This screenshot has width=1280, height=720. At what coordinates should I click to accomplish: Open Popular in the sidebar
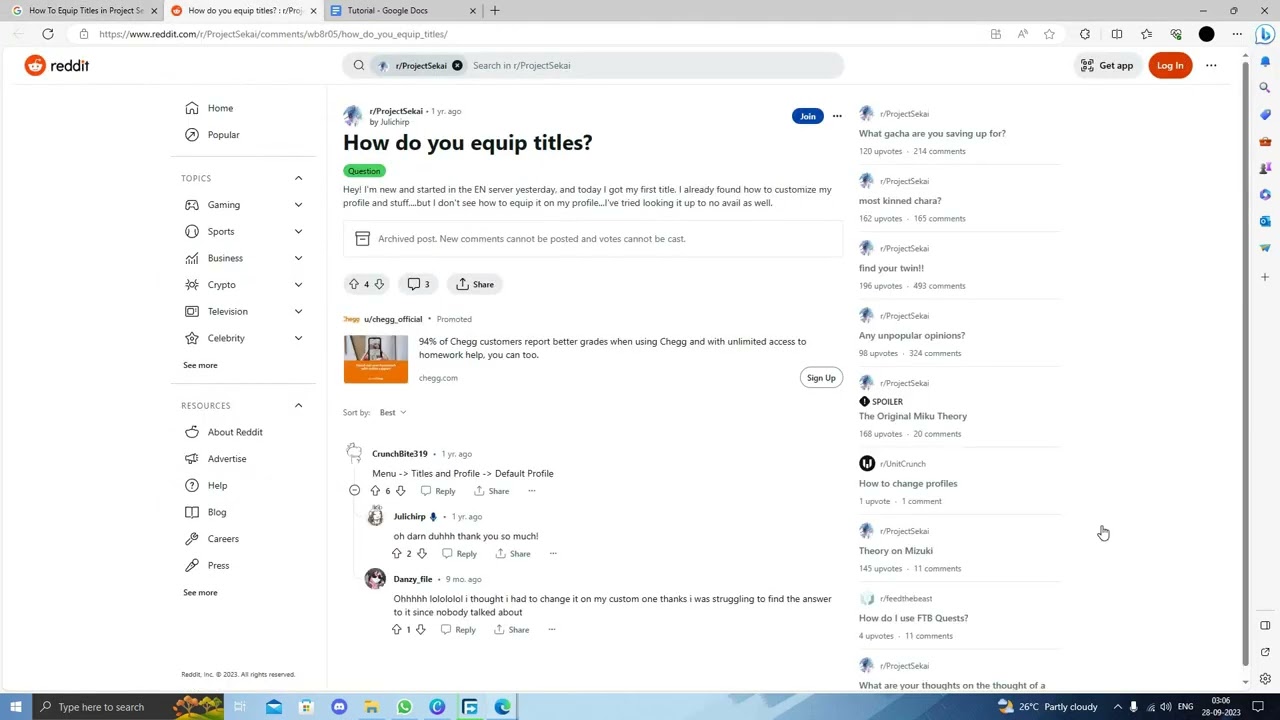click(x=223, y=134)
